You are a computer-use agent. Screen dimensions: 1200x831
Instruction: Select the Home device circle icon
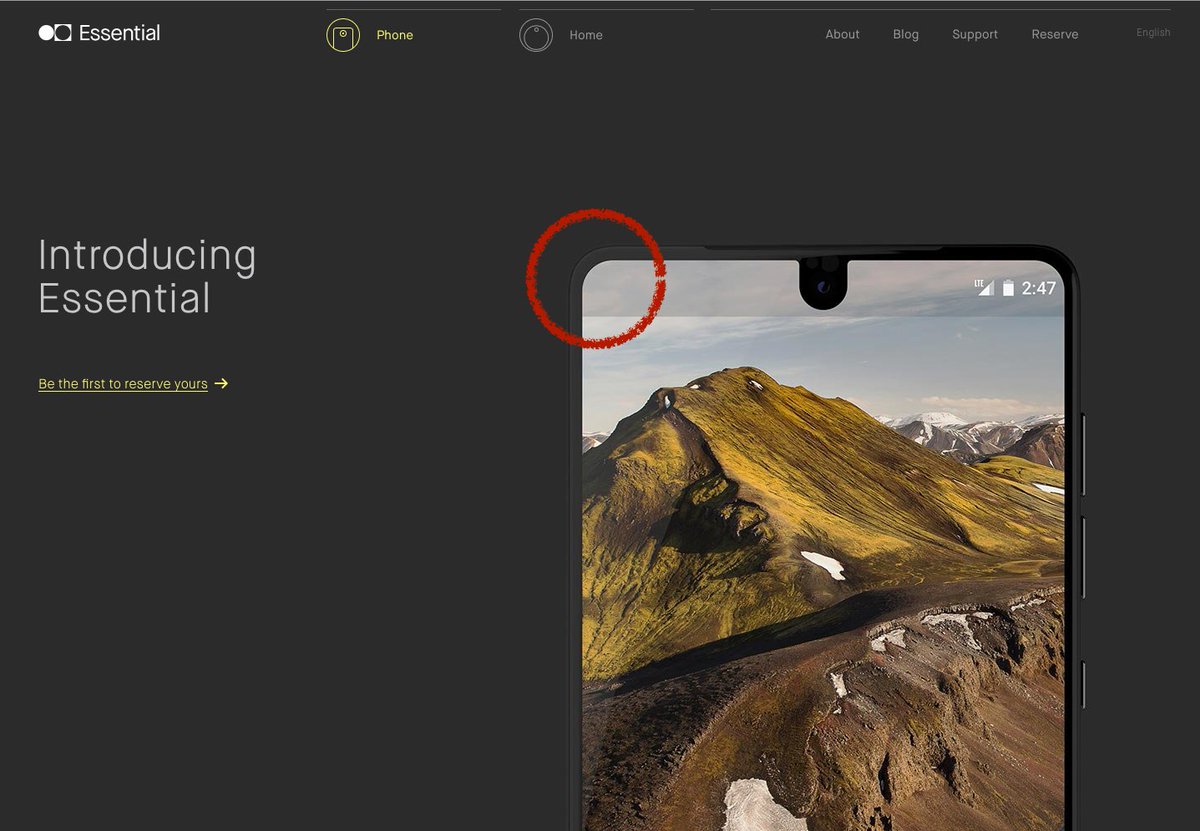pos(536,35)
